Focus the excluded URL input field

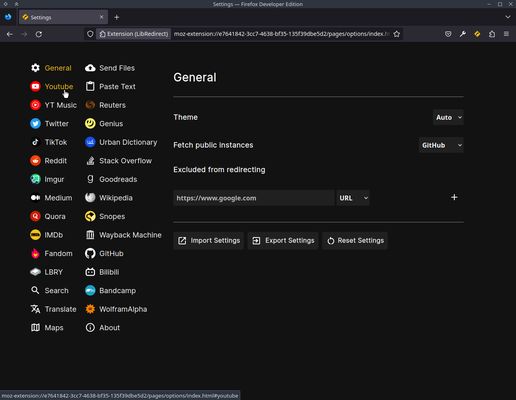pos(254,198)
